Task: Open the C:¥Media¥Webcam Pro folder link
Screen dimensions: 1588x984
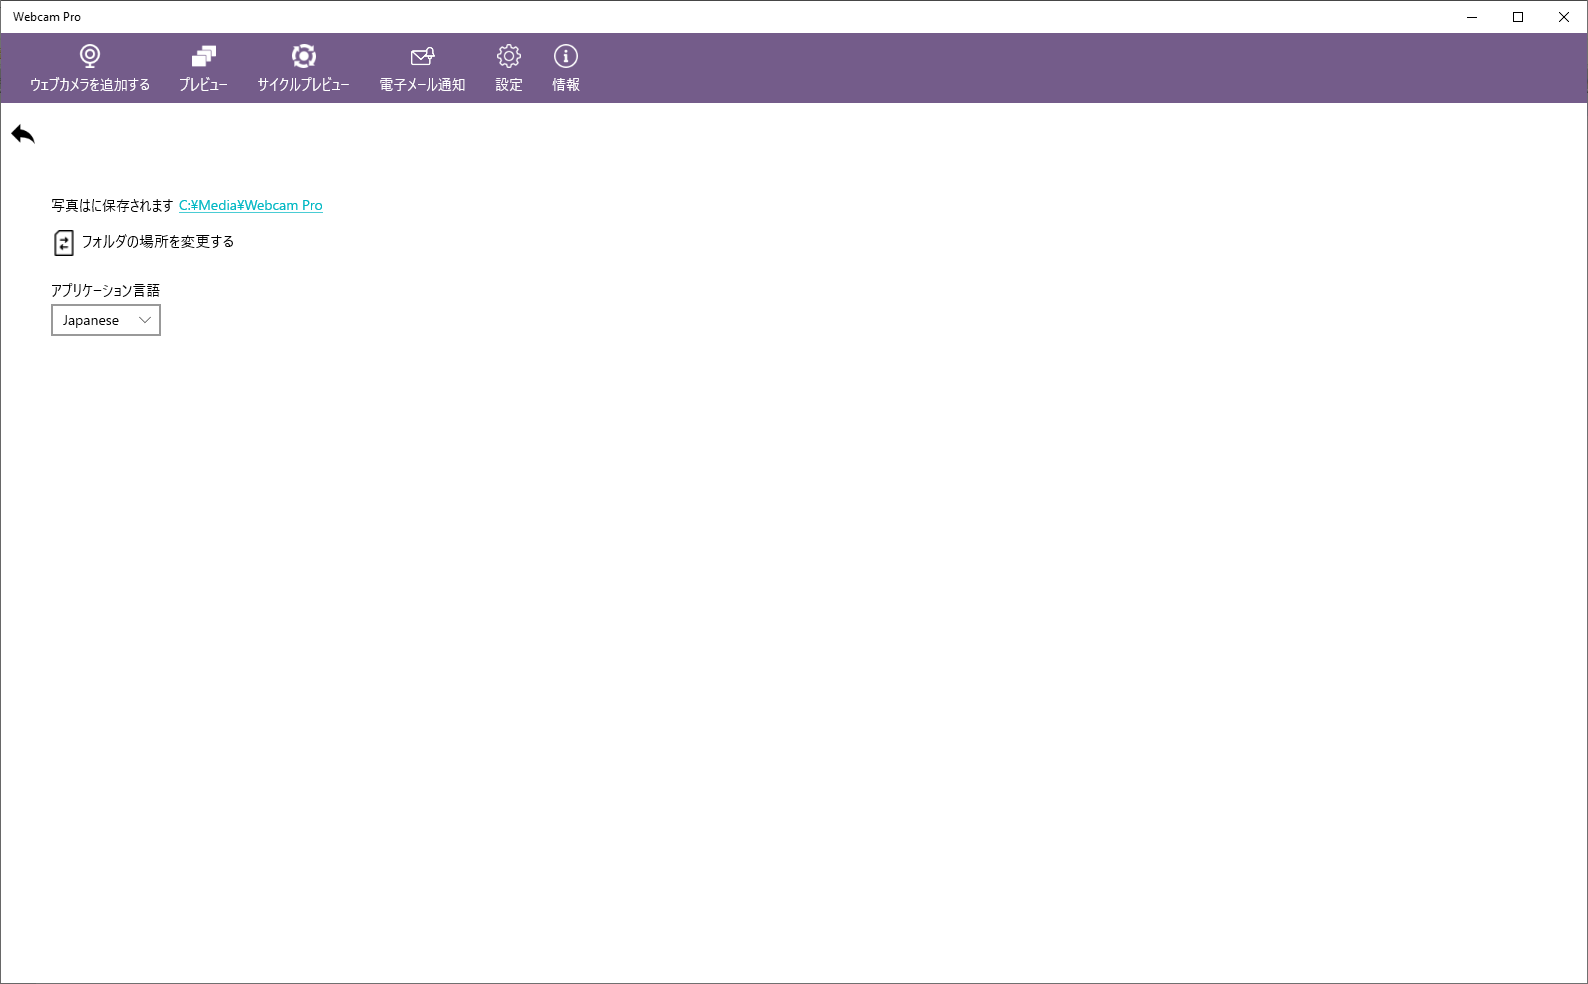Action: [x=251, y=205]
